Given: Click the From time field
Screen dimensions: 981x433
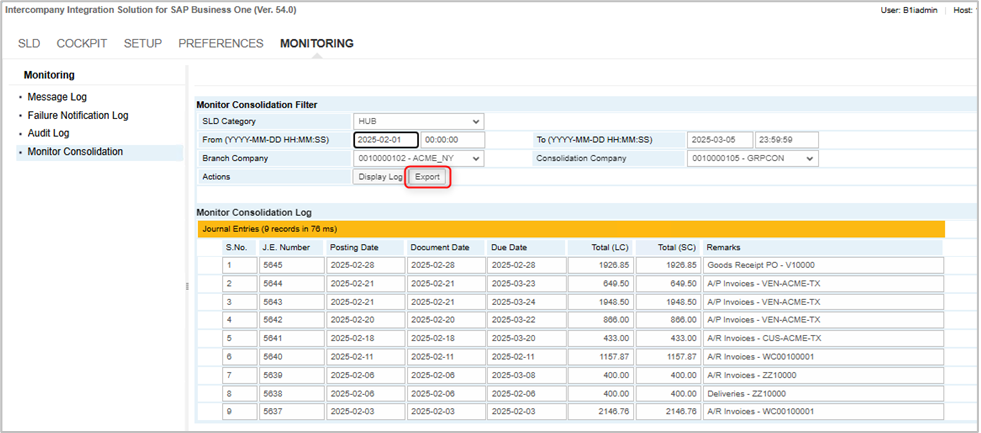Looking at the screenshot, I should [452, 140].
